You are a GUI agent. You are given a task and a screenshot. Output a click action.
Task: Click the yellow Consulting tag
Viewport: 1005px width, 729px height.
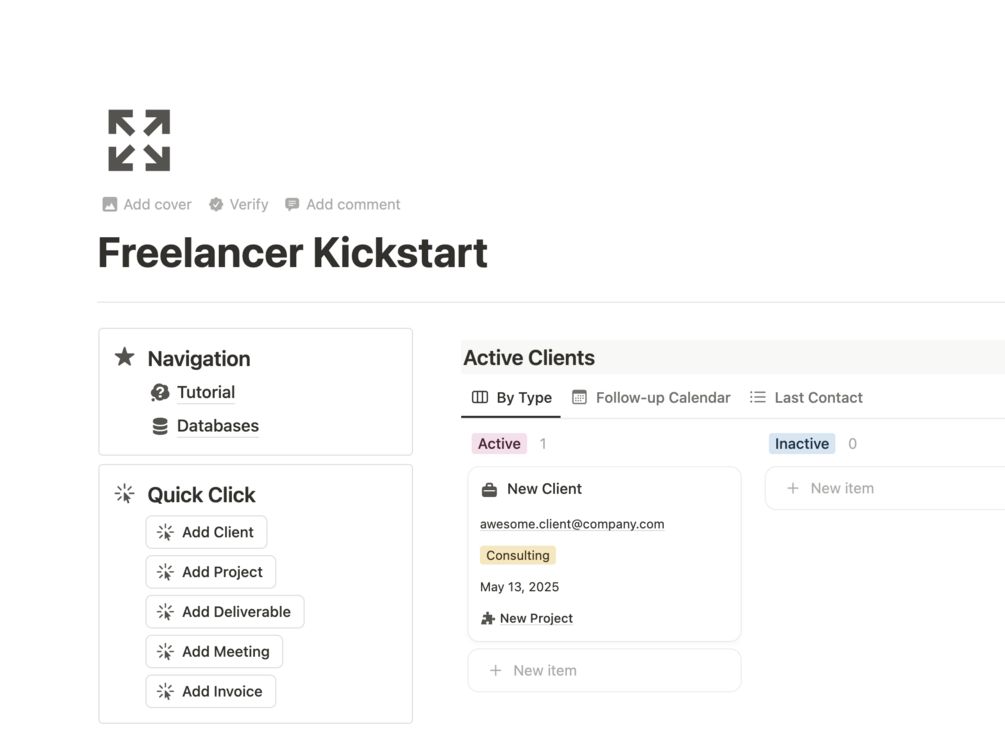click(x=518, y=555)
